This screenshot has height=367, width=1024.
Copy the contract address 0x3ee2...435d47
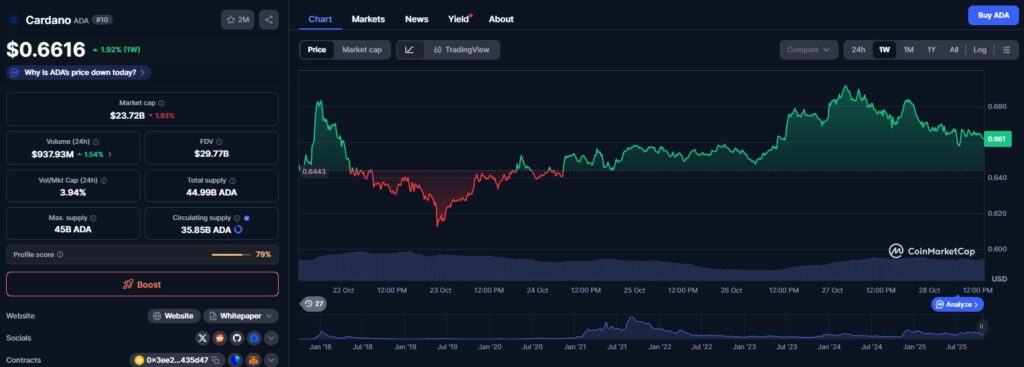[216, 360]
